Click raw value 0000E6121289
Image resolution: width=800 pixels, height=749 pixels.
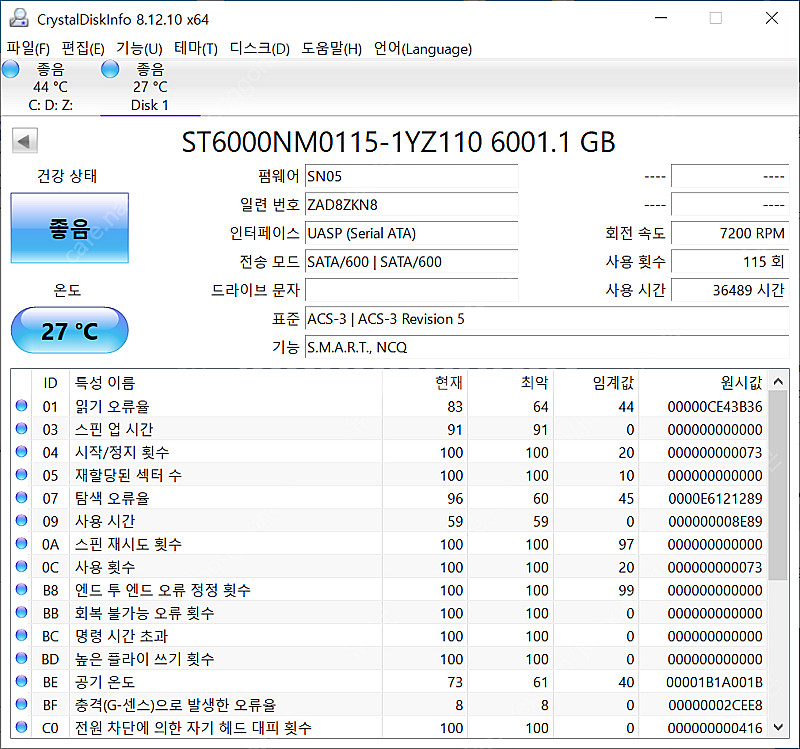point(715,498)
